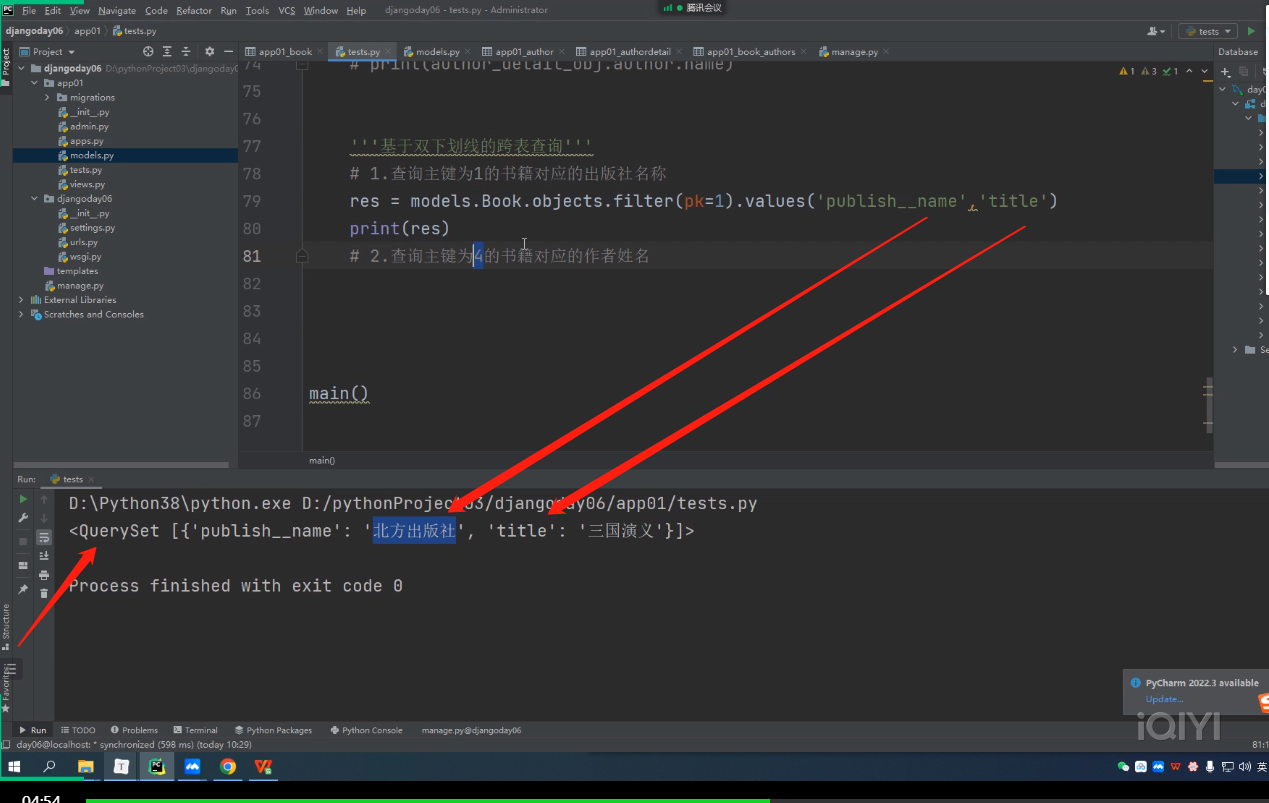The image size is (1269, 803).
Task: Fold code at line 81 gutter marker
Action: [302, 256]
